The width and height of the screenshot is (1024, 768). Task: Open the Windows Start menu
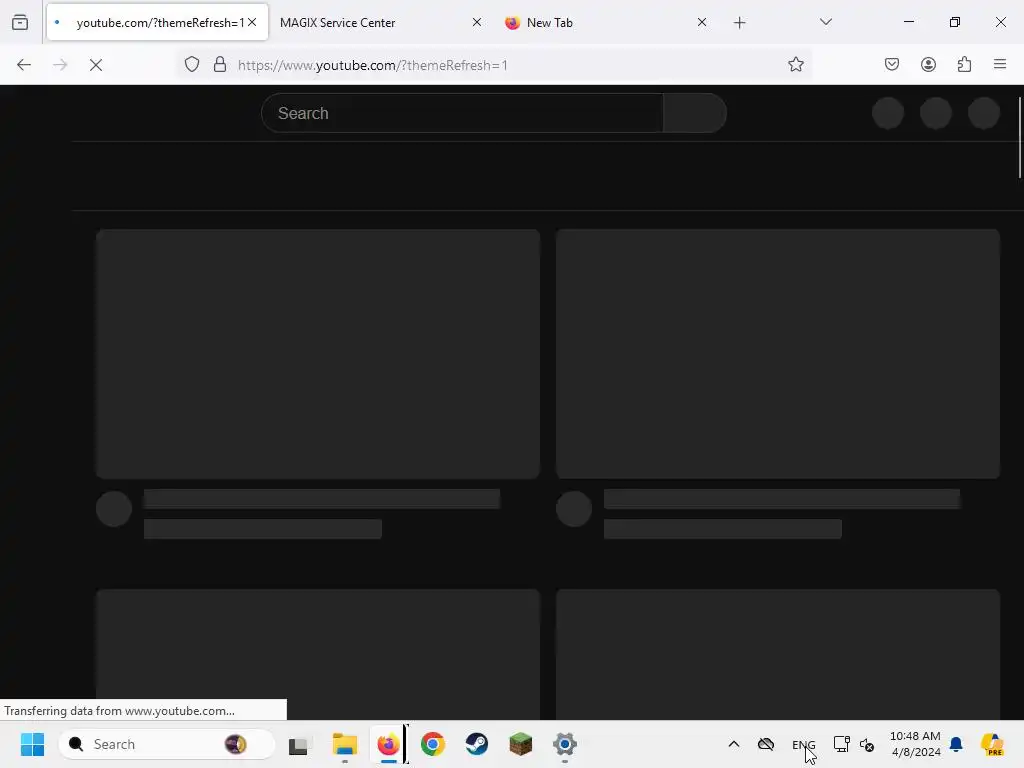[32, 744]
